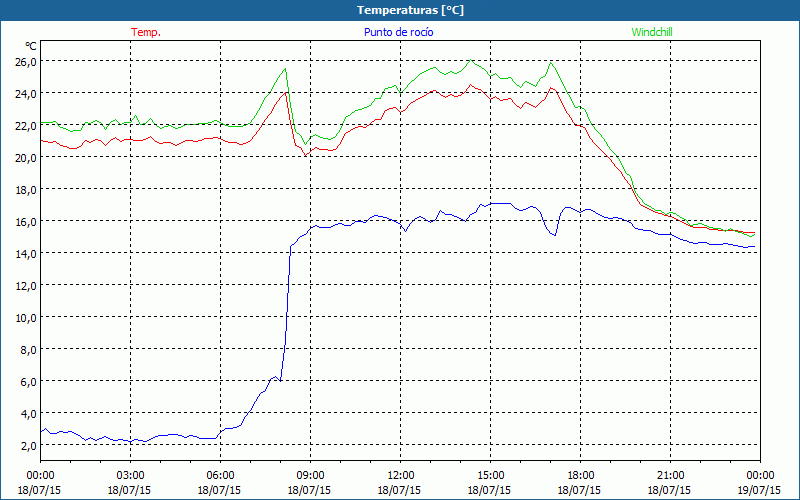Click the '4,0' y-axis value
This screenshot has height=500, width=800.
pyautogui.click(x=28, y=413)
